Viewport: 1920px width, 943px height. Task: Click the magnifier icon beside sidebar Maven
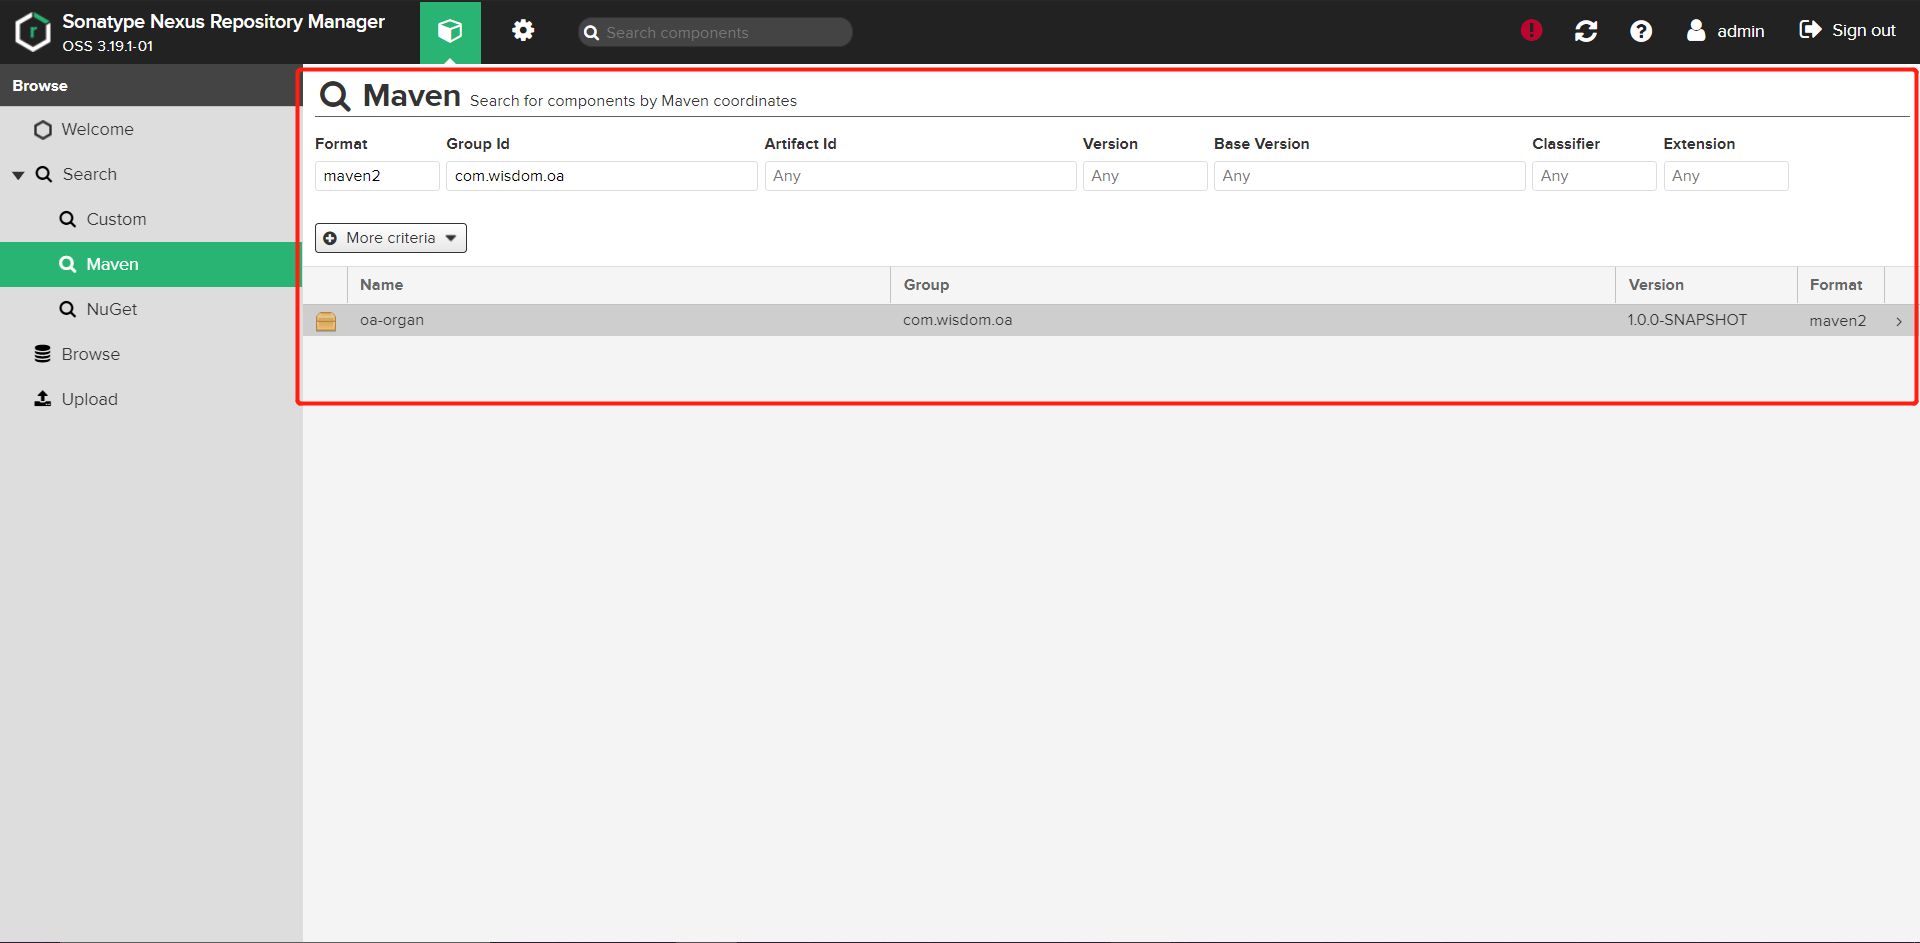point(68,264)
